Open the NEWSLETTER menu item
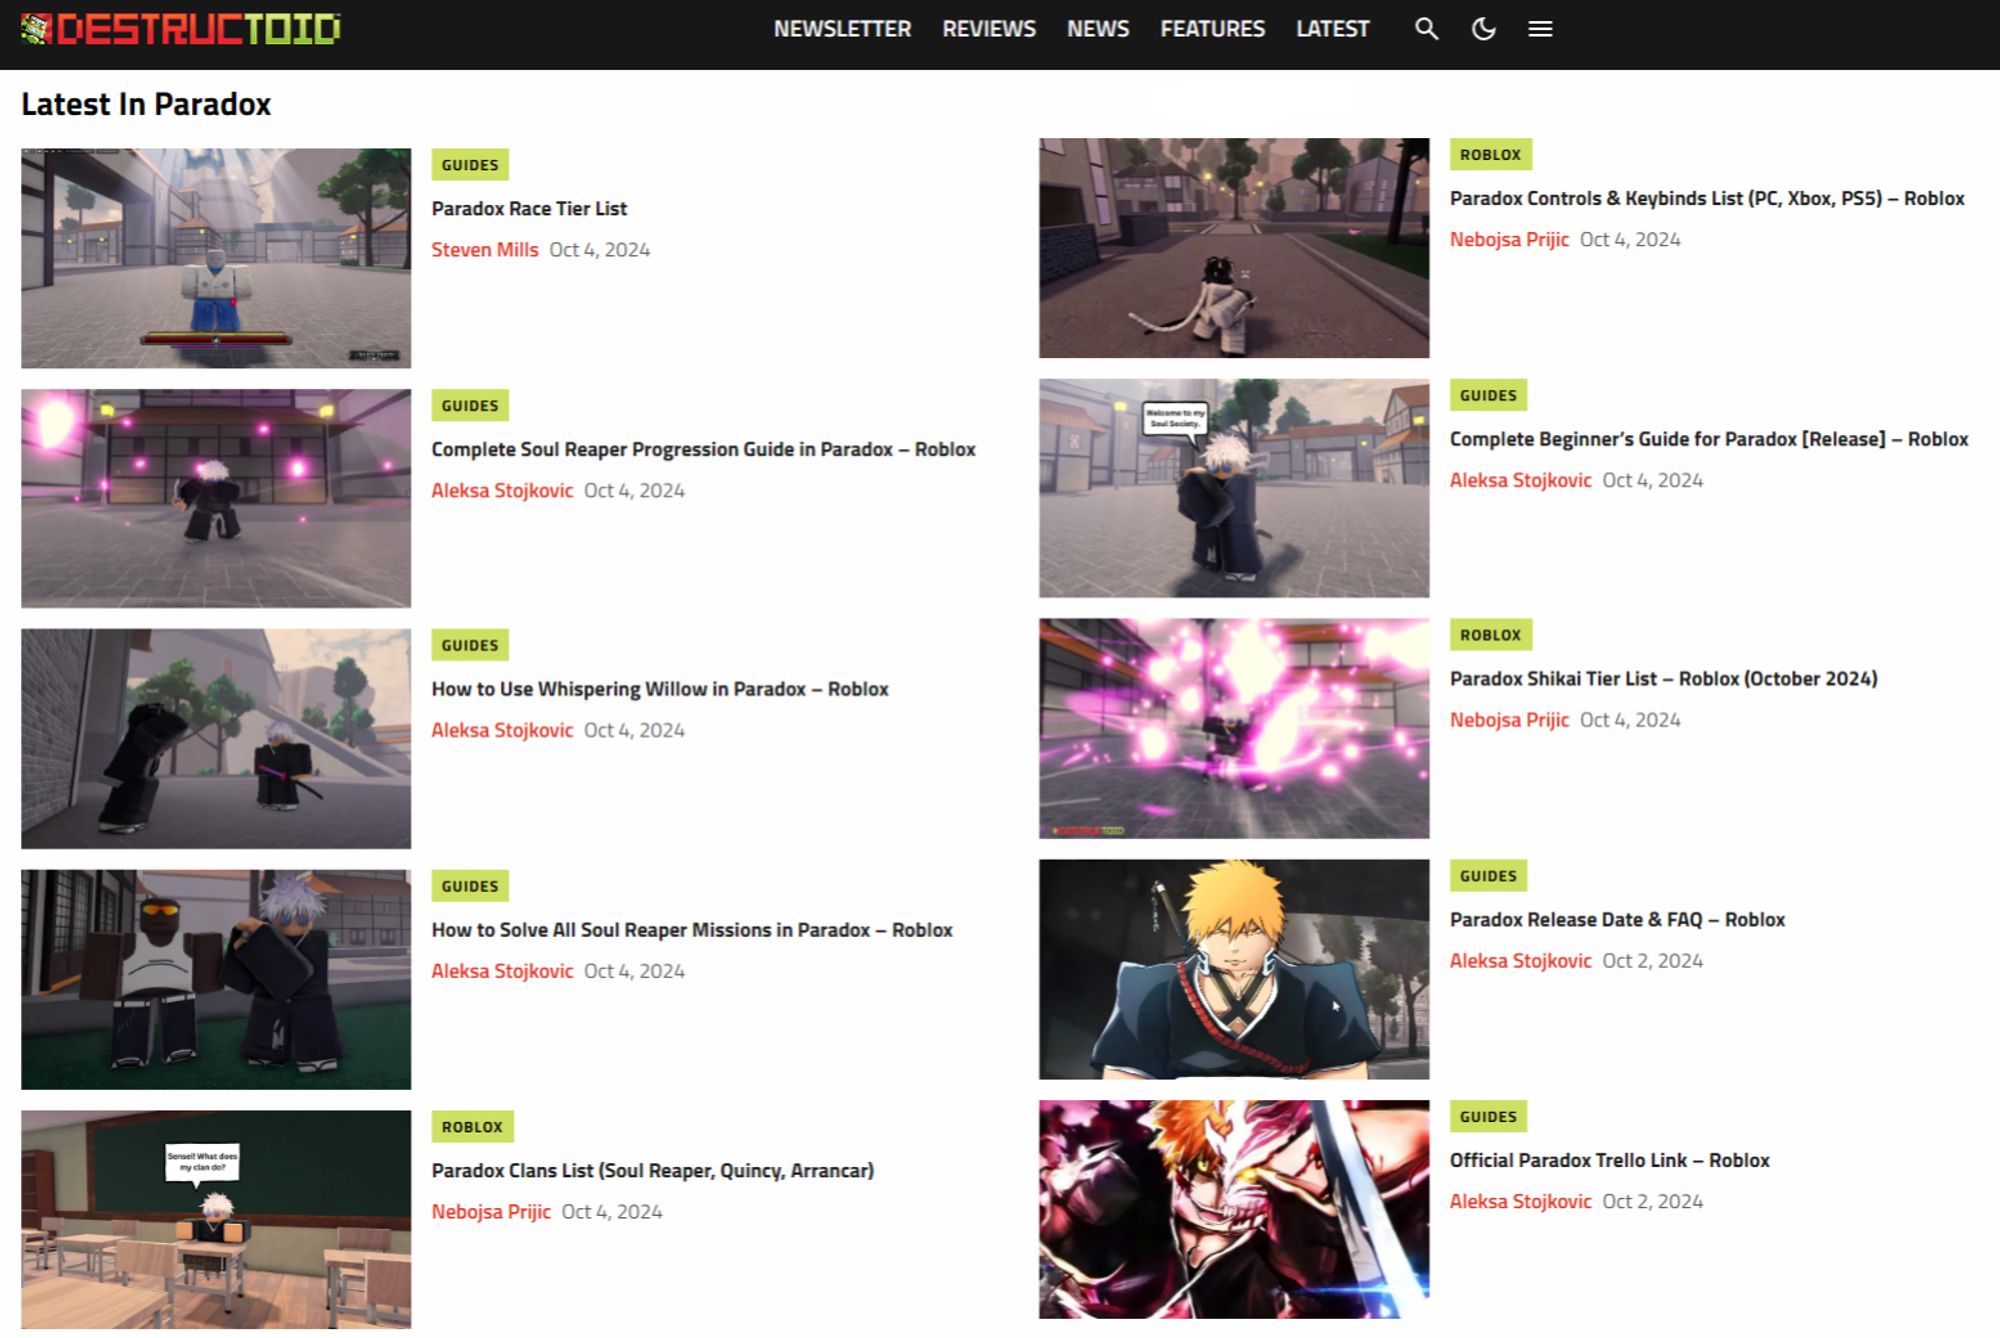This screenshot has width=2000, height=1338. coord(839,27)
